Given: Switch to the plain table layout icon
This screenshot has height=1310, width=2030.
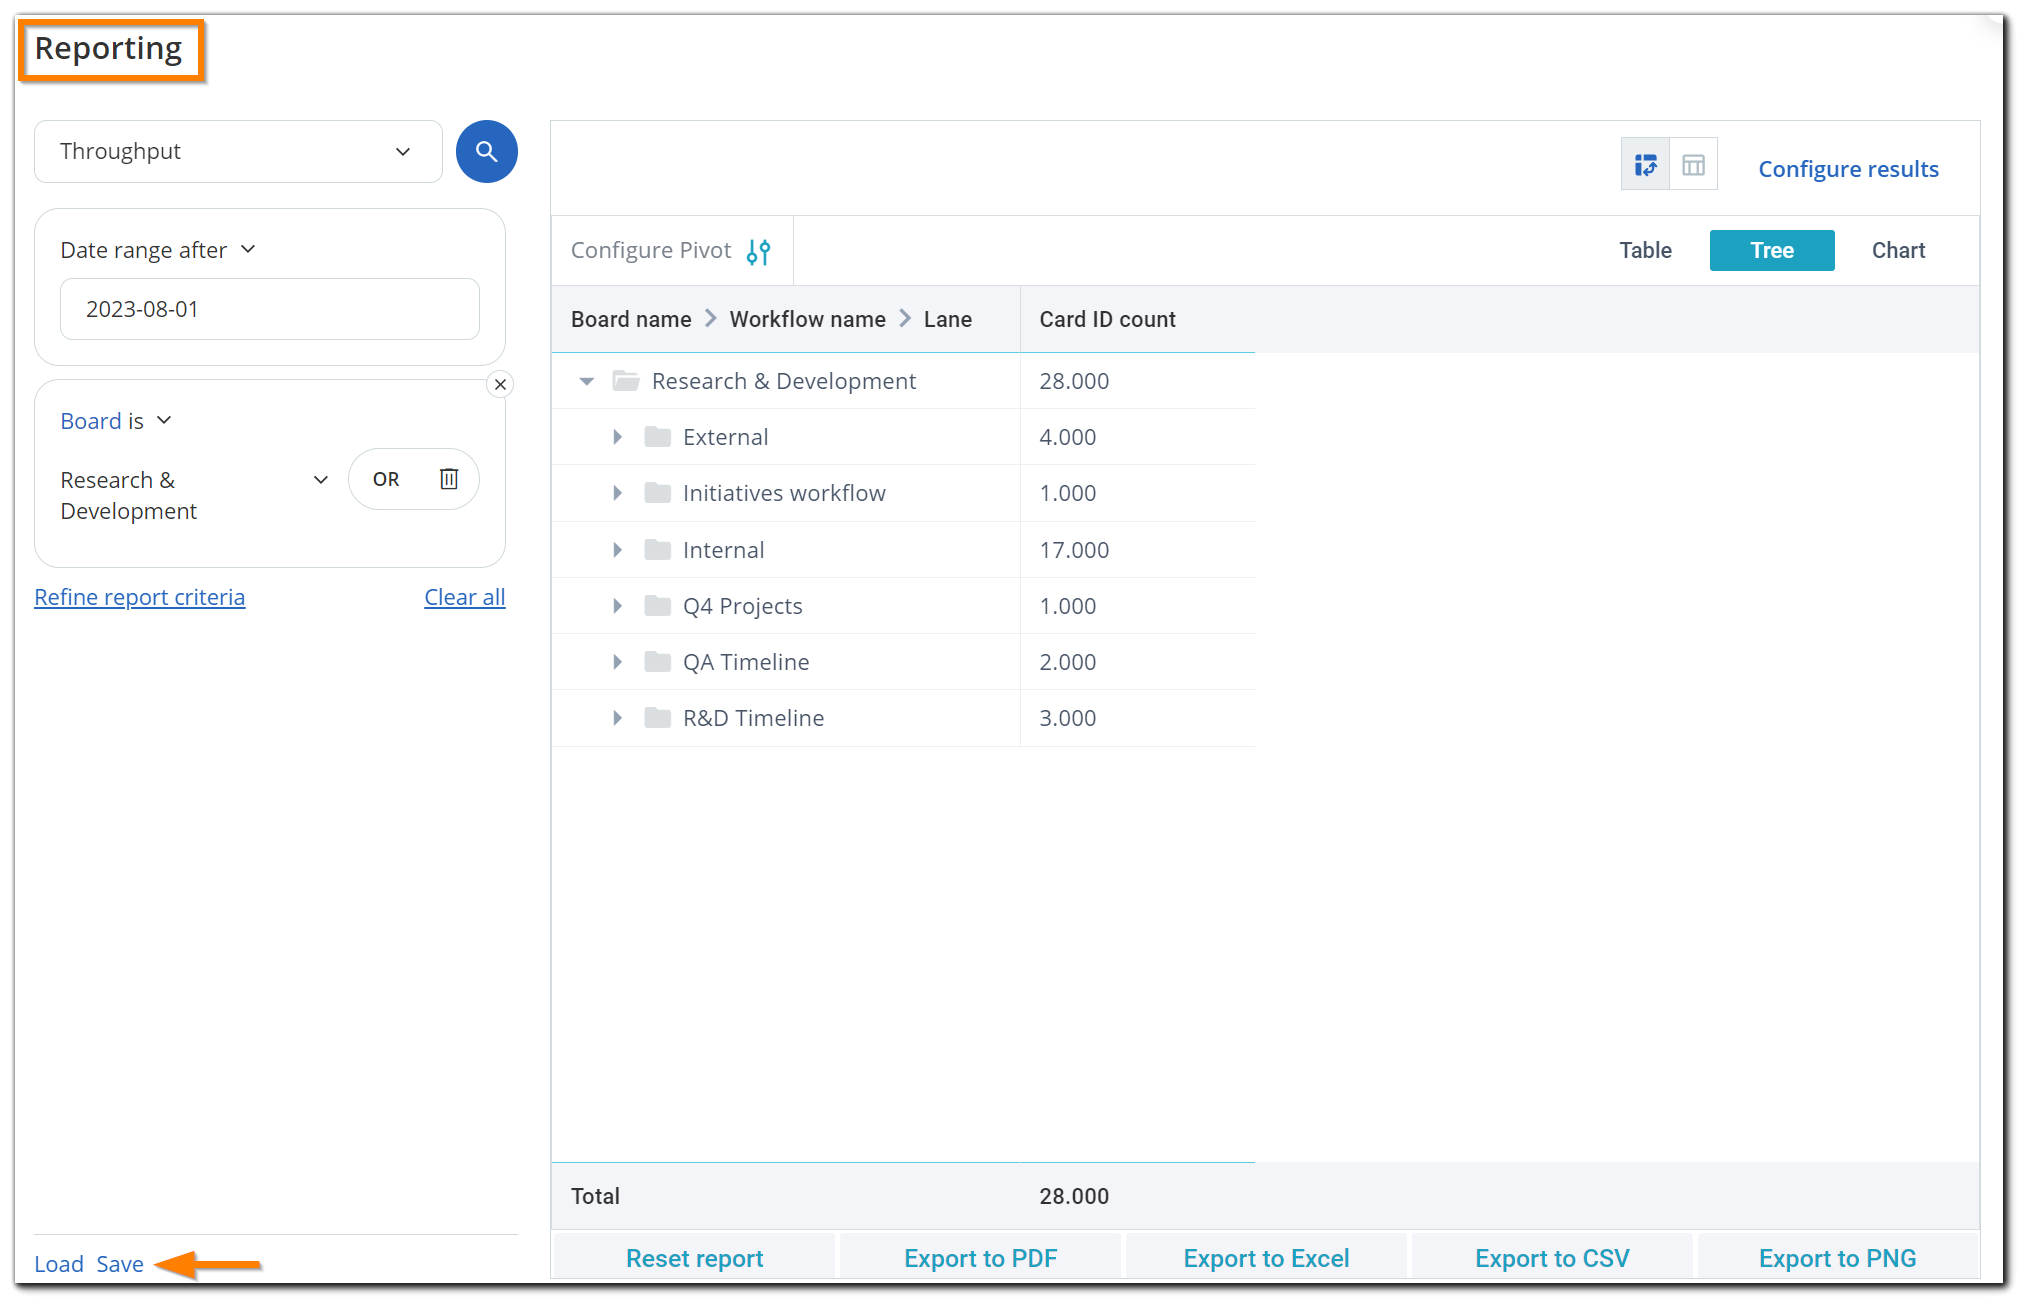Looking at the screenshot, I should coord(1693,165).
